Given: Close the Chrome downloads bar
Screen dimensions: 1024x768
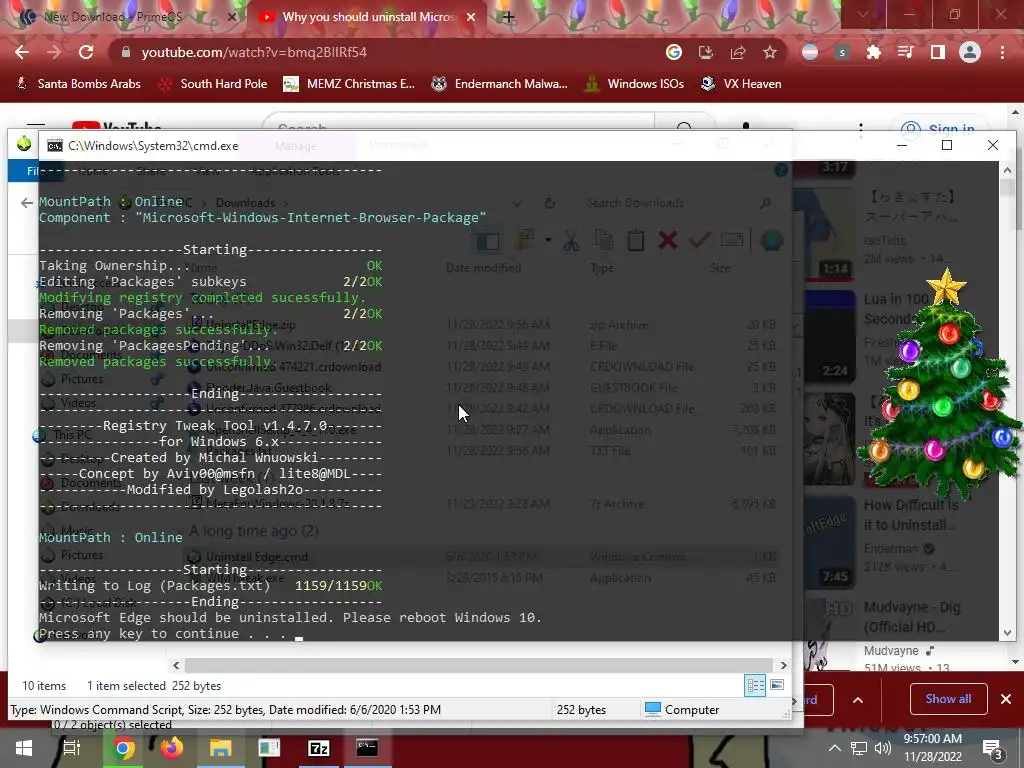Looking at the screenshot, I should pos(1006,699).
